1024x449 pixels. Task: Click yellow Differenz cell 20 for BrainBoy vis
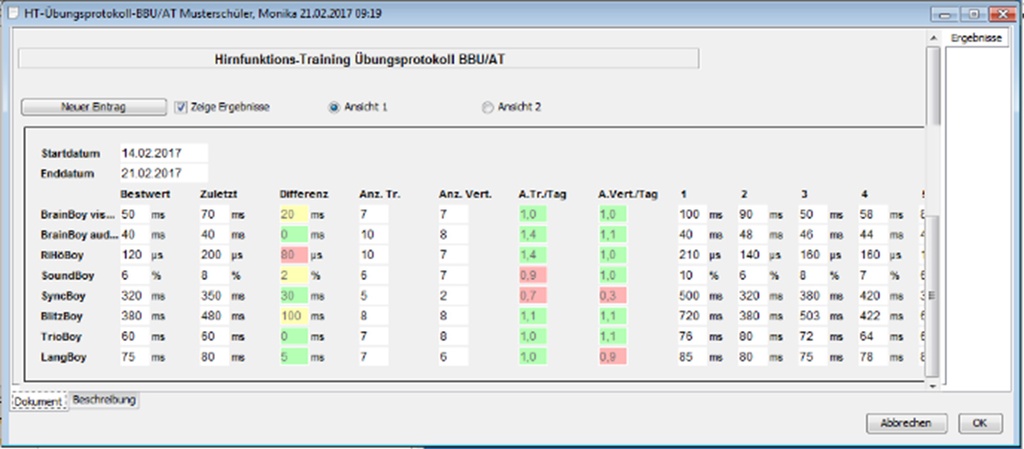(293, 214)
